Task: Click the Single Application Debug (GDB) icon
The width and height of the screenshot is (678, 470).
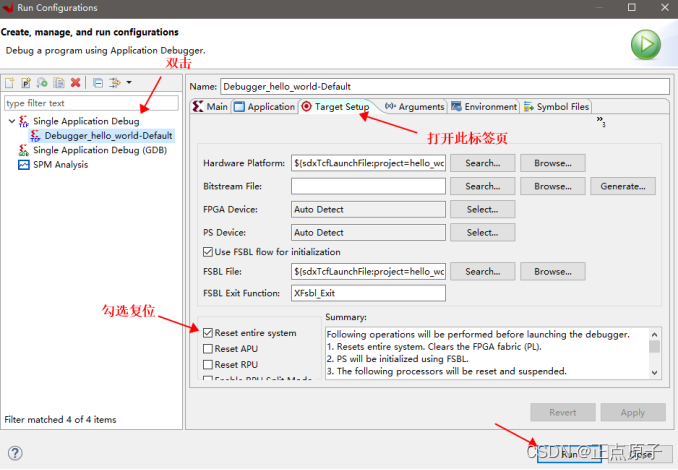Action: point(24,150)
